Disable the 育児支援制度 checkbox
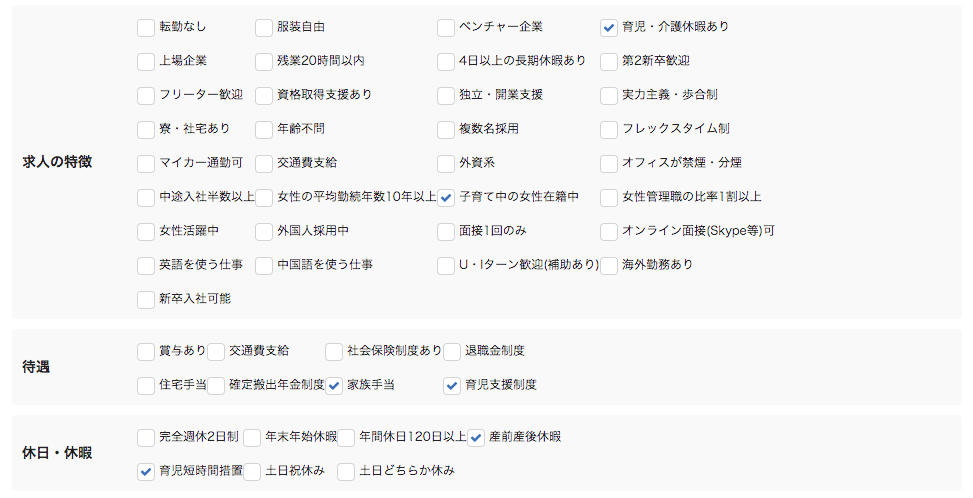The width and height of the screenshot is (973, 498). click(452, 386)
